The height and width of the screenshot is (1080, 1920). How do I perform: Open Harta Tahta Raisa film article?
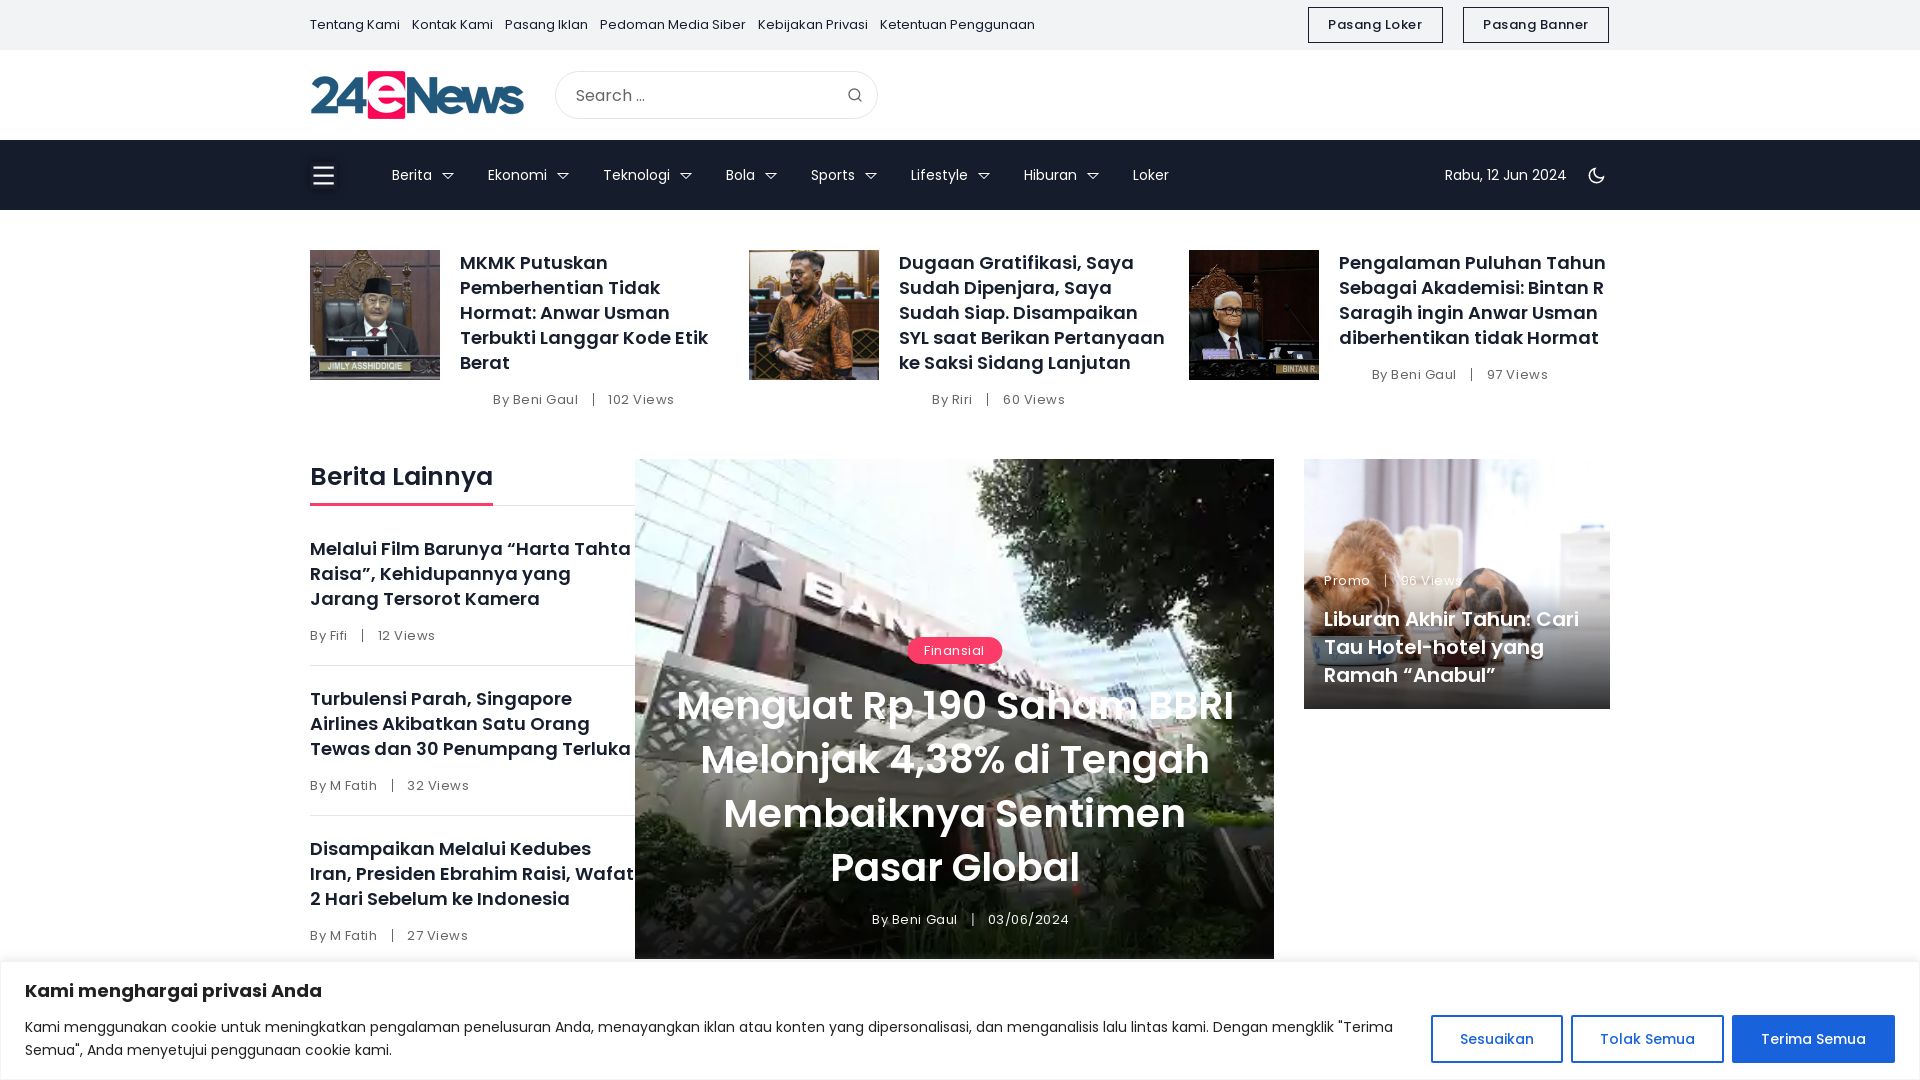click(470, 574)
